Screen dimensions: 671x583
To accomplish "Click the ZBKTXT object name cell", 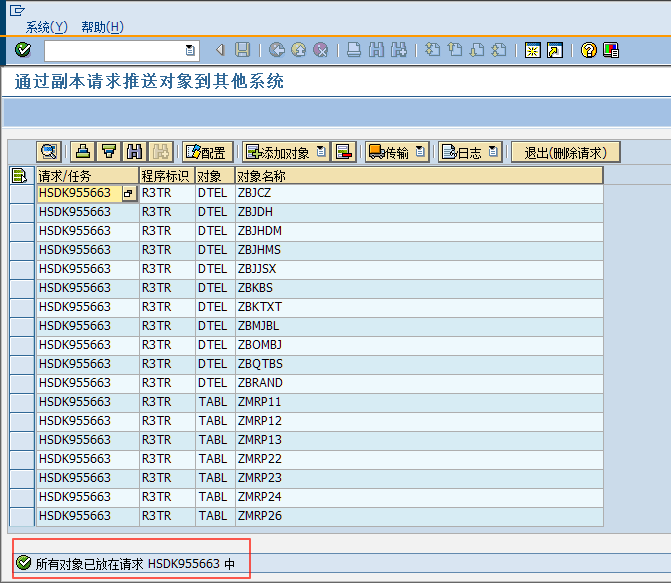I will (419, 307).
